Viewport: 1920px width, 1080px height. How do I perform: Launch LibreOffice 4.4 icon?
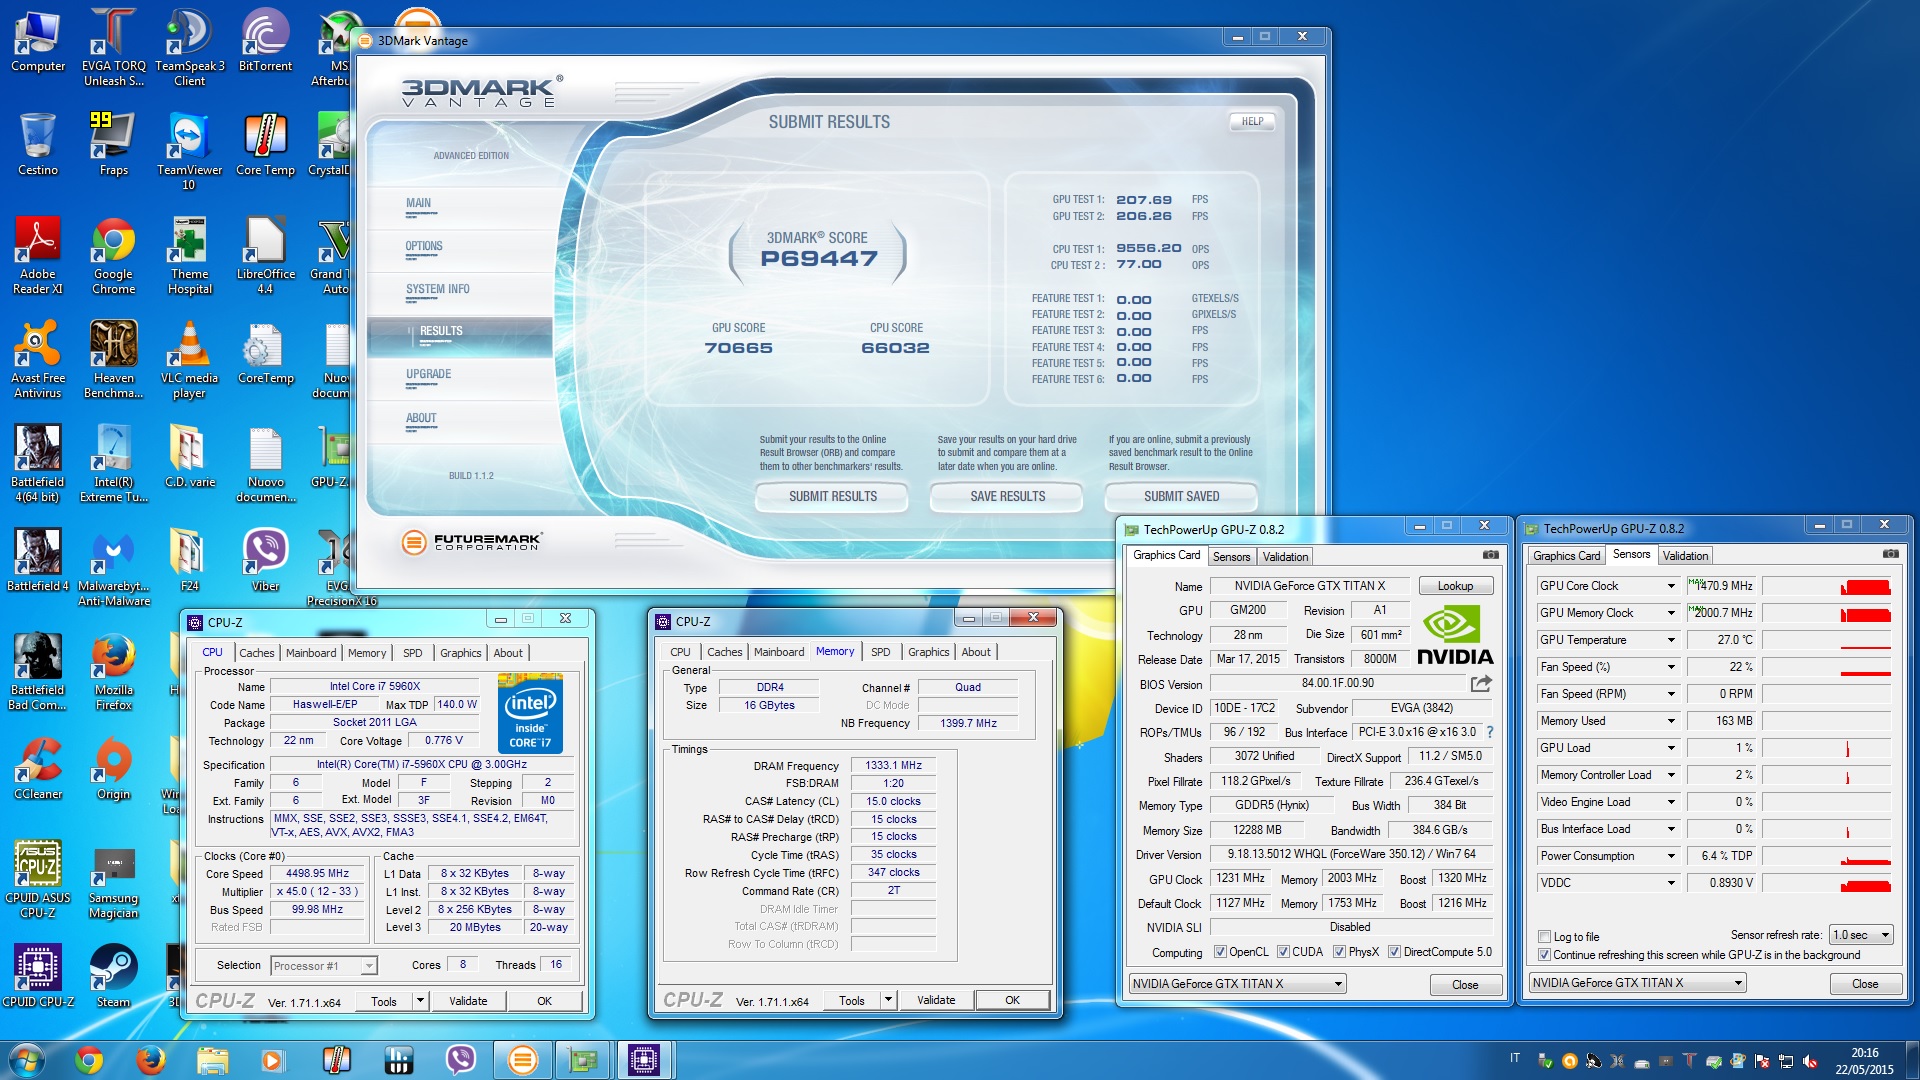pyautogui.click(x=265, y=256)
